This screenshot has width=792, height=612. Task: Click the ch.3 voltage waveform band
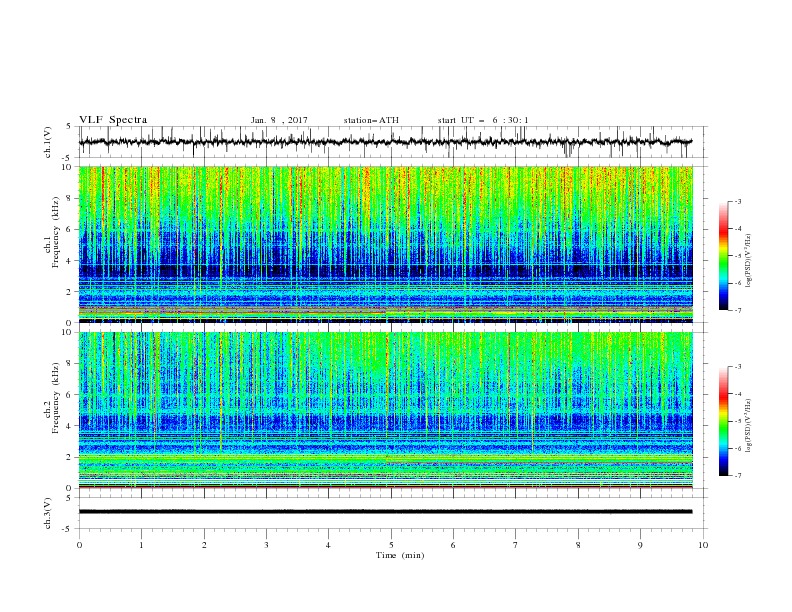[x=385, y=512]
